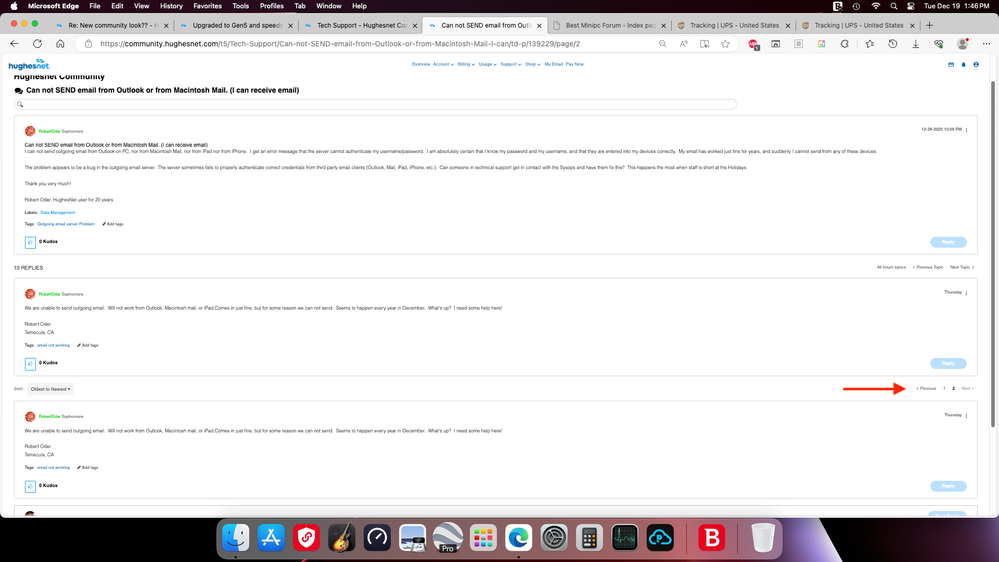Image resolution: width=999 pixels, height=562 pixels.
Task: Open the Data Management label link
Action: [57, 212]
